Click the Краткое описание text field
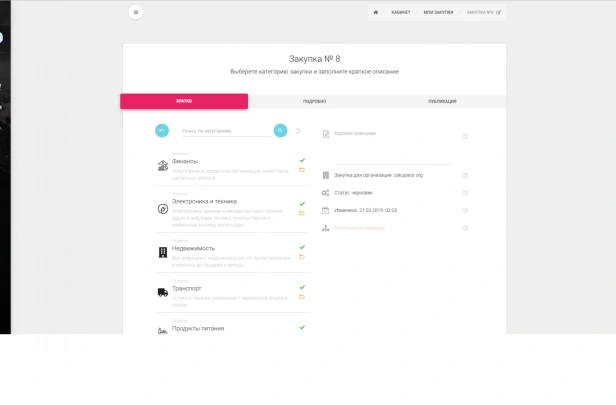Image resolution: width=616 pixels, height=405 pixels. point(393,146)
